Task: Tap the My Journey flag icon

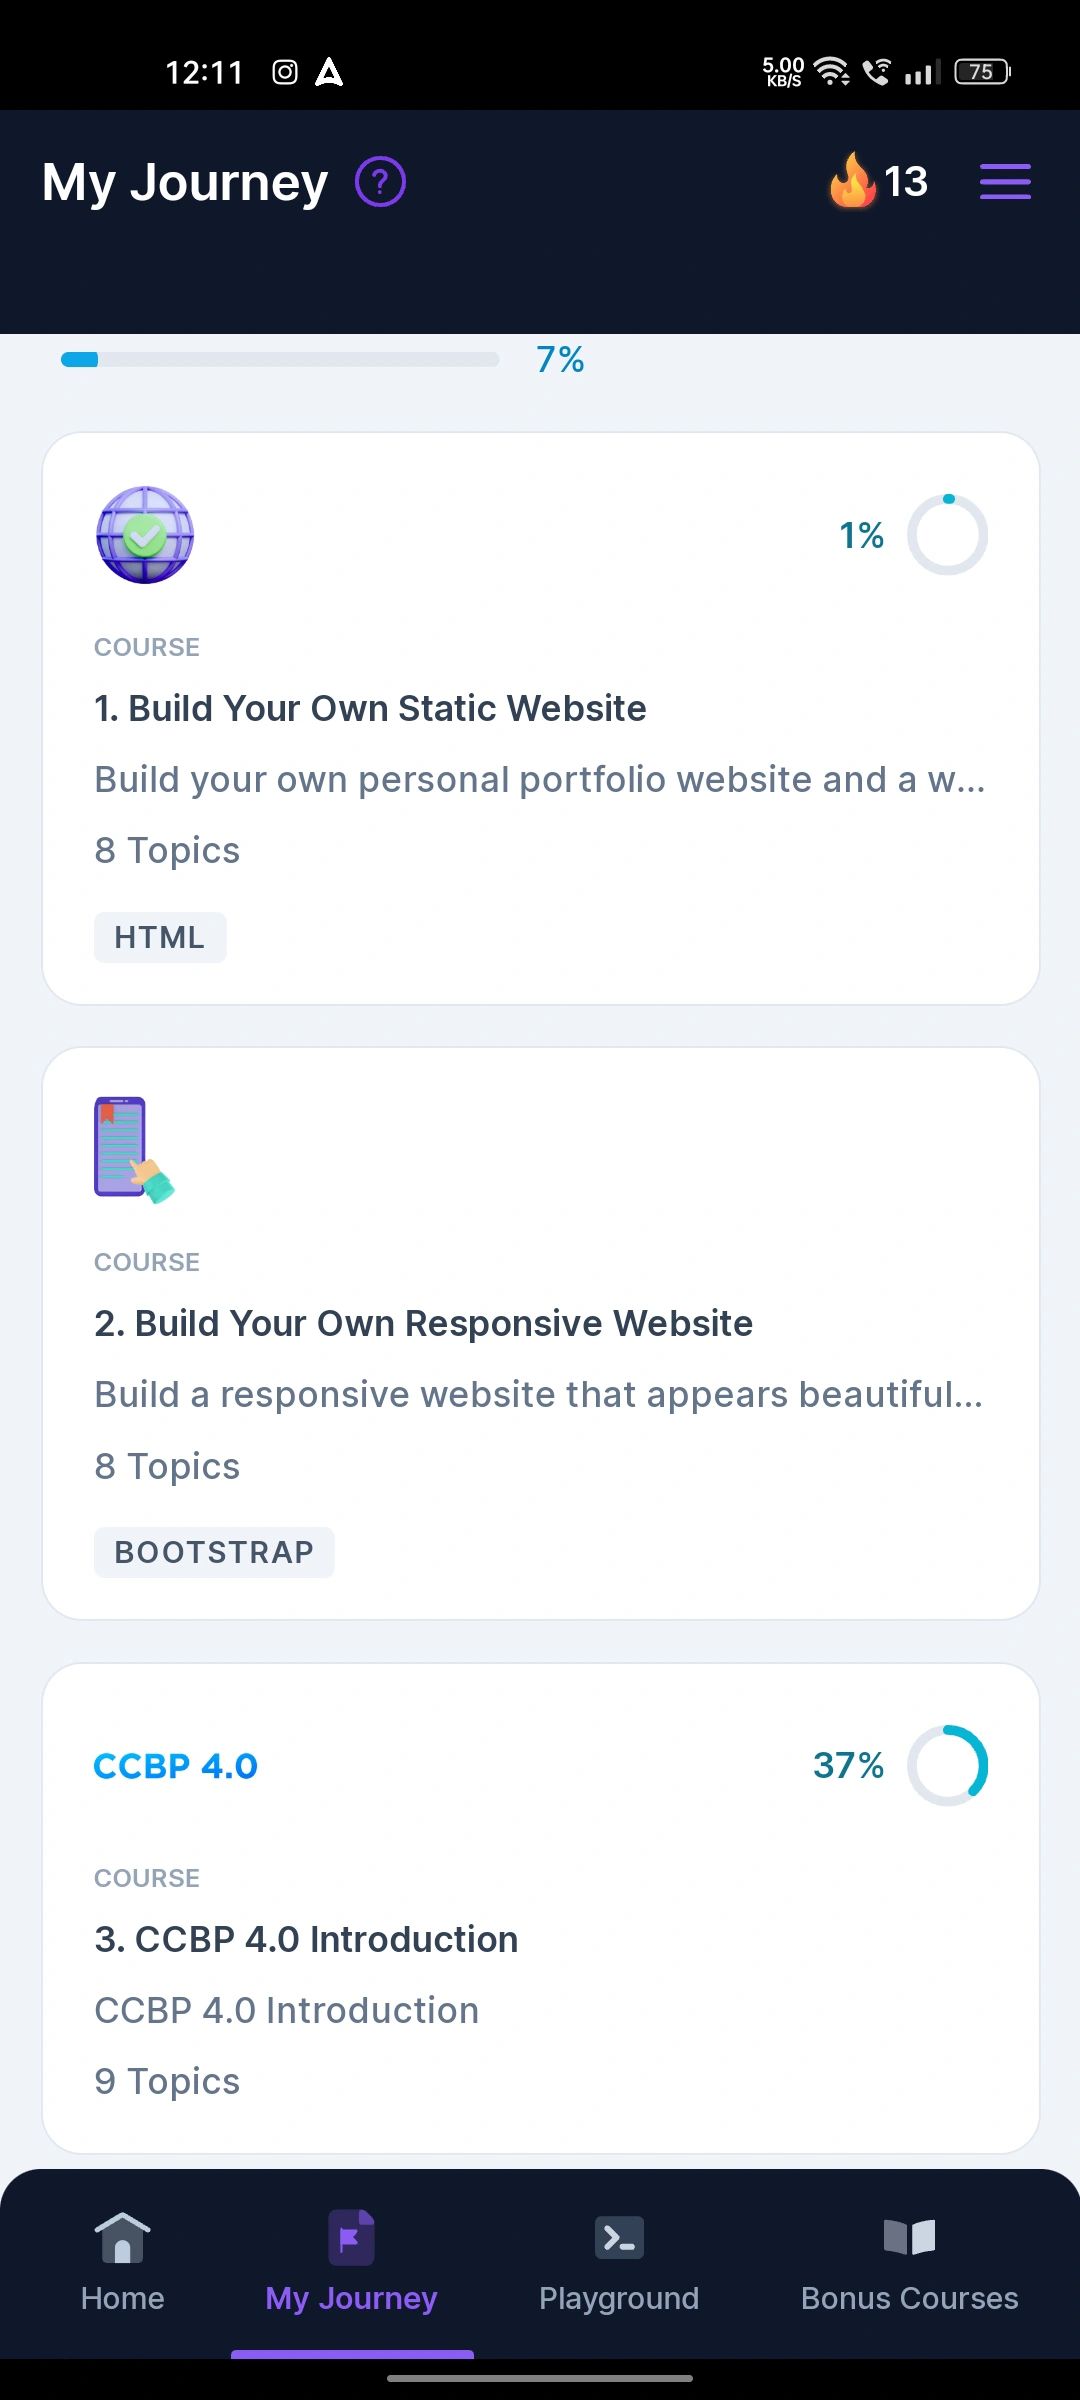Action: 351,2237
